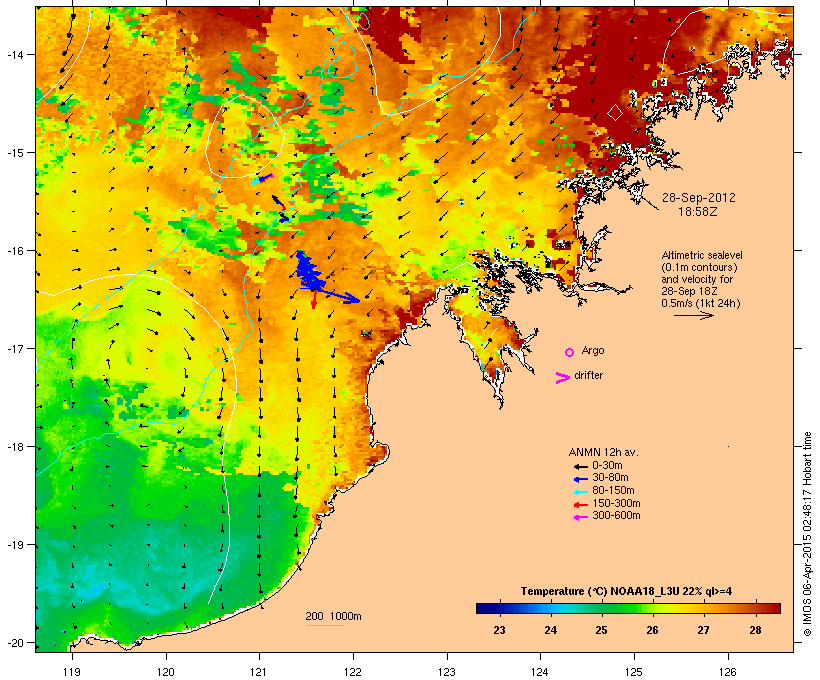Click the longitude axis label 126
820x680 pixels.
pos(728,672)
